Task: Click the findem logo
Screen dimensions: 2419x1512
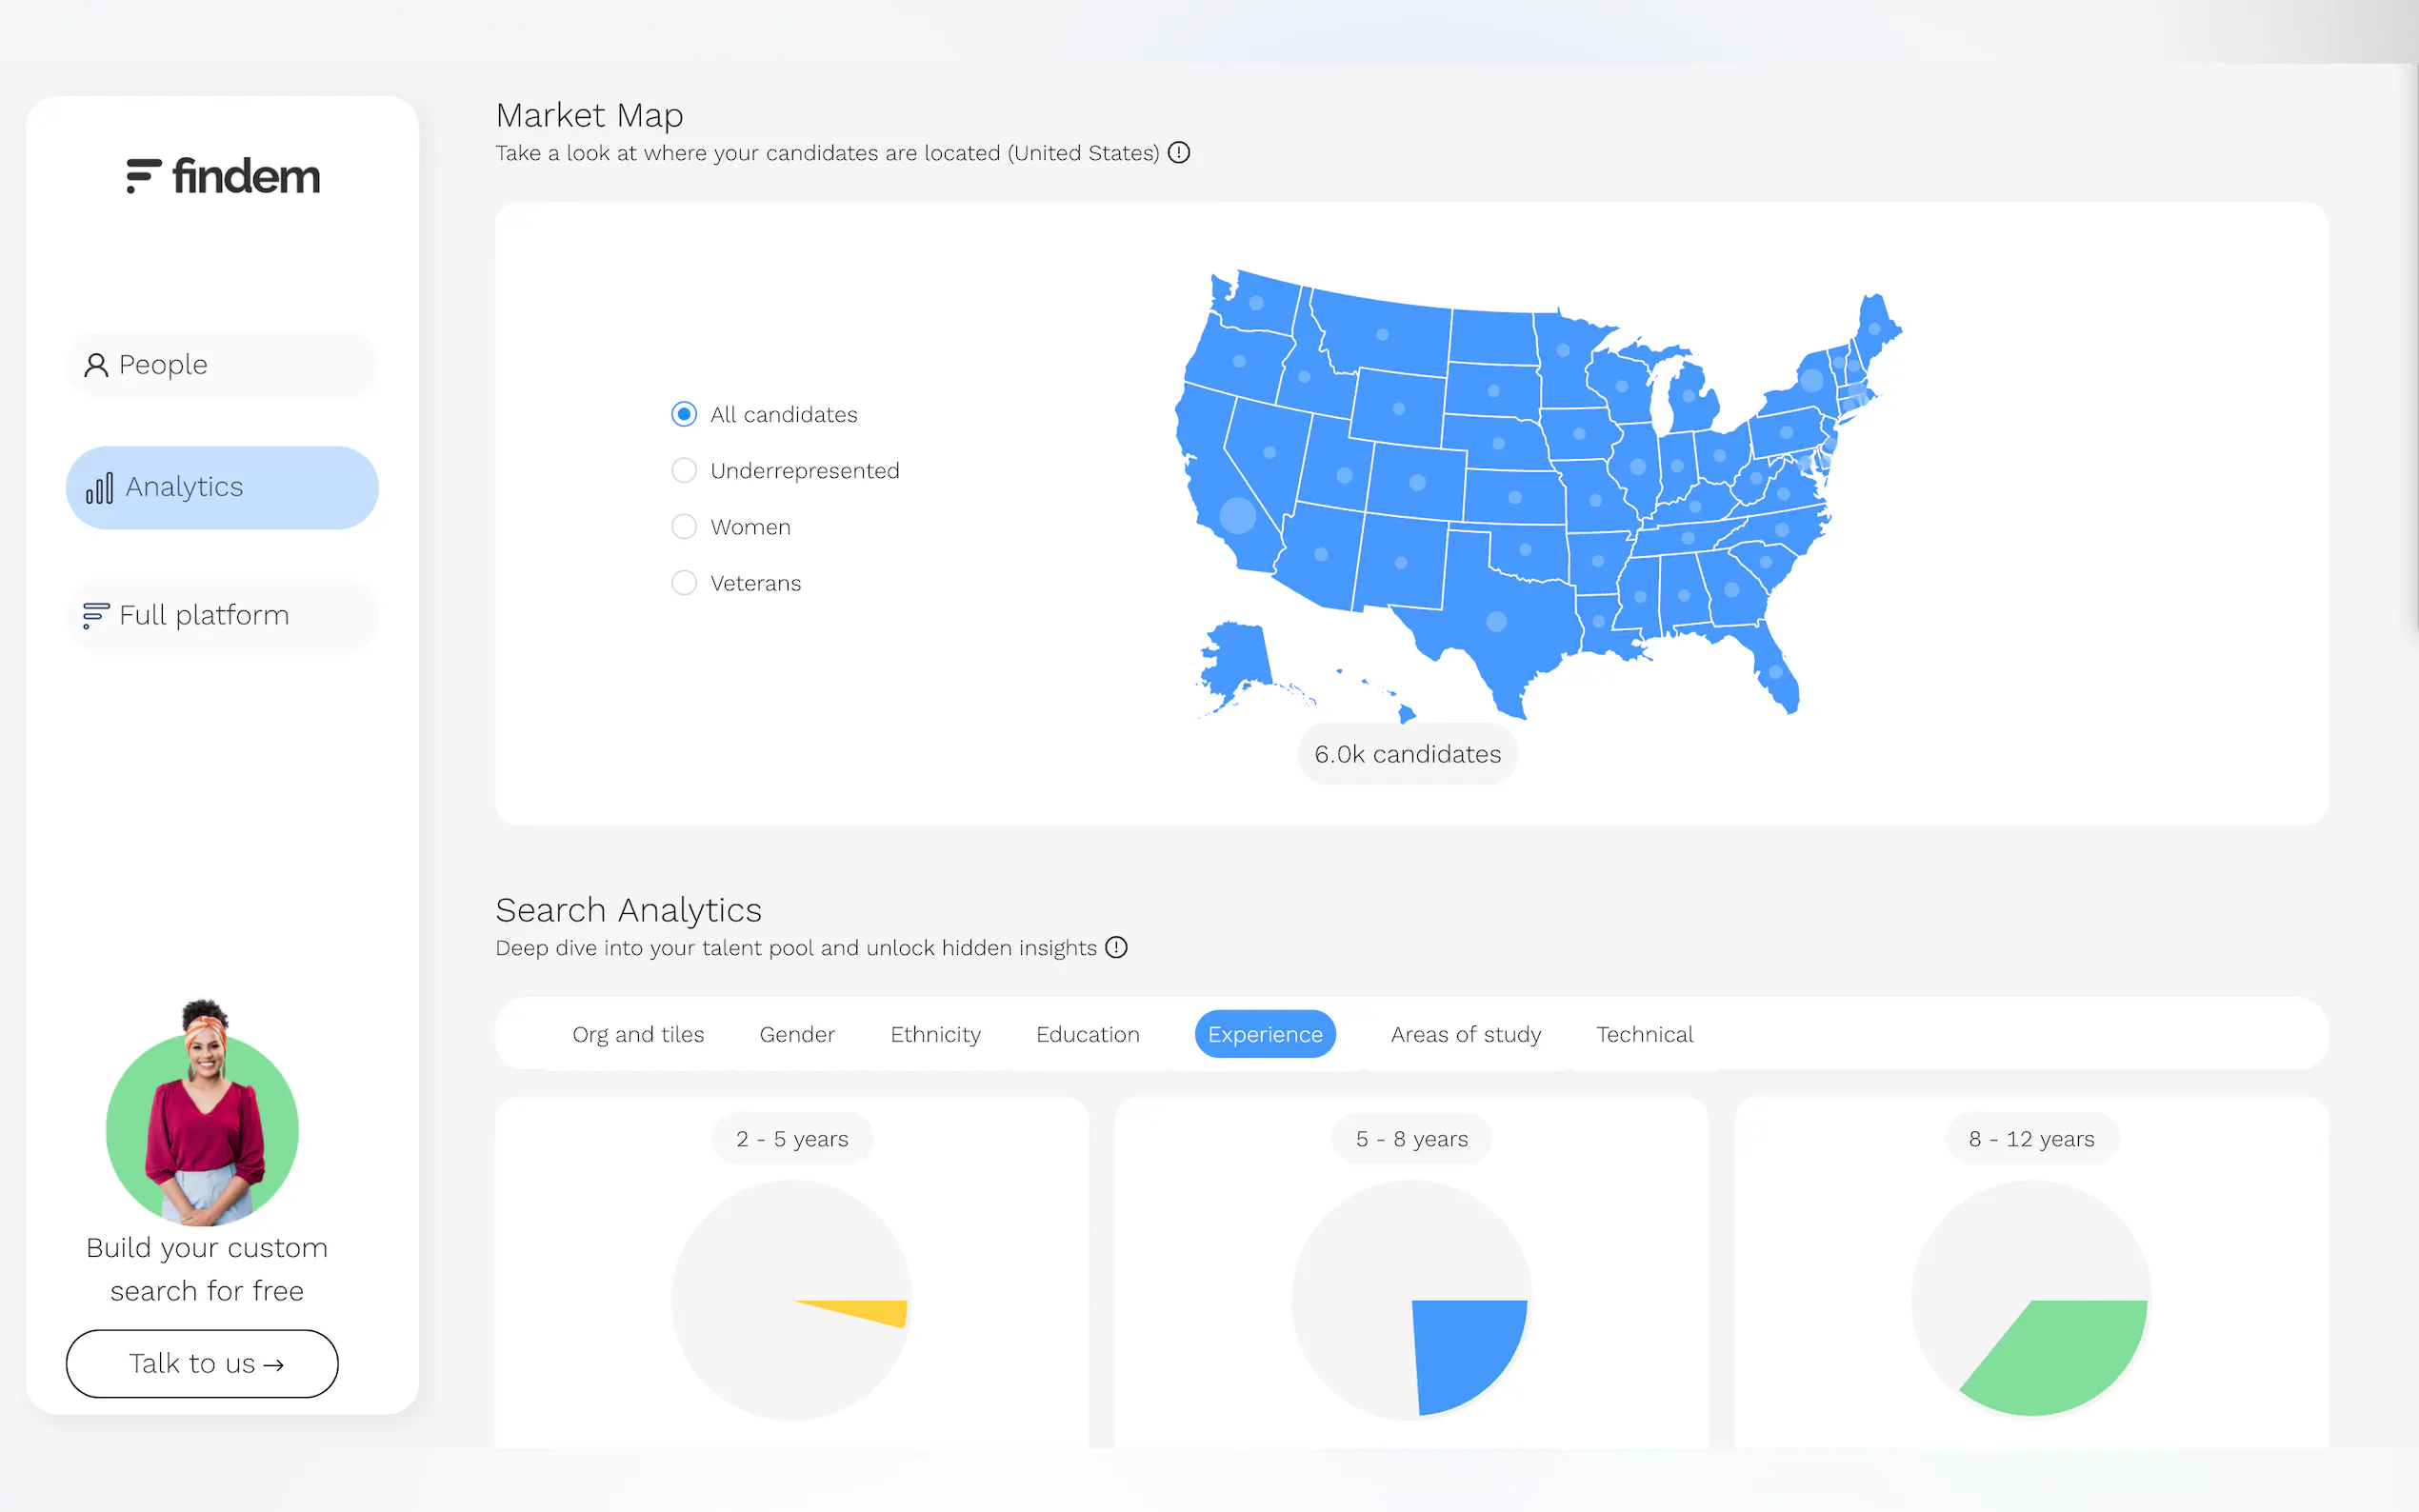Action: click(223, 176)
